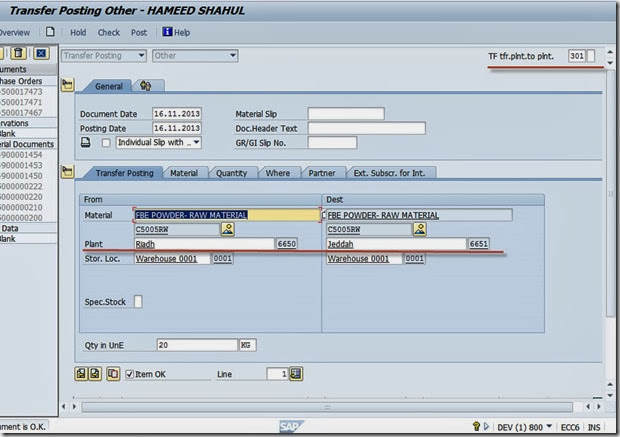This screenshot has width=620, height=437.
Task: Tick the print slip checkbox
Action: 106,143
